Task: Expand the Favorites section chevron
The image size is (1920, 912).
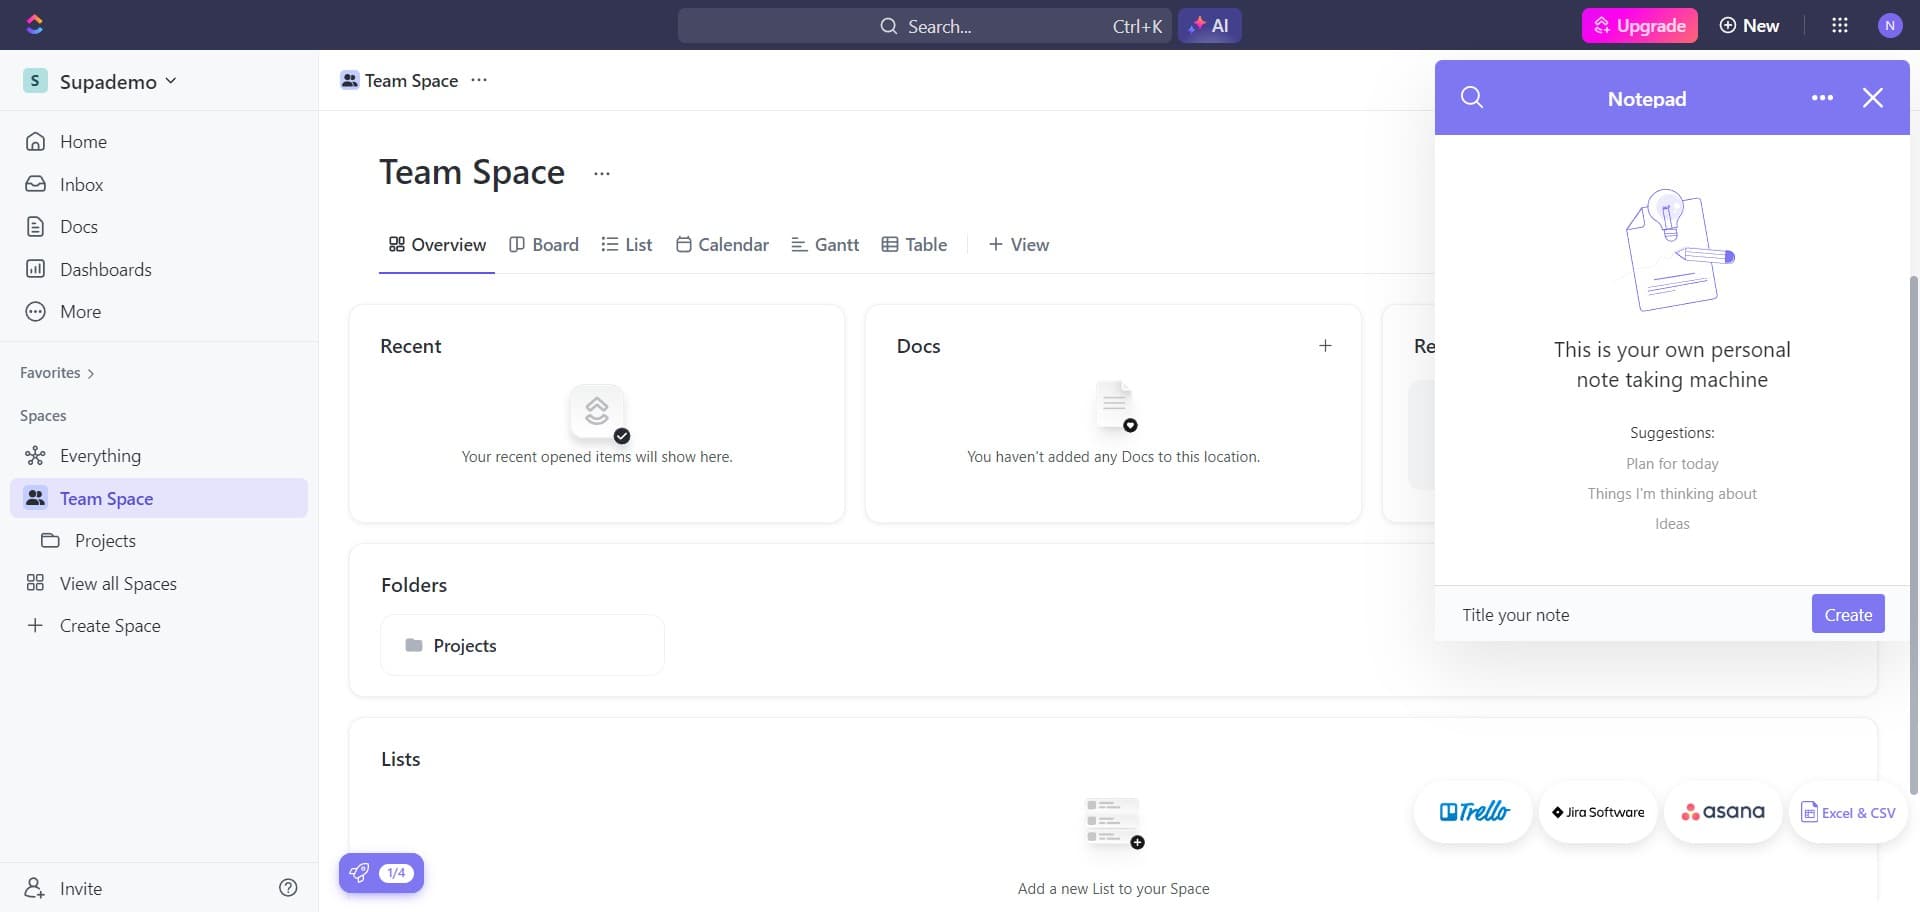Action: coord(91,374)
